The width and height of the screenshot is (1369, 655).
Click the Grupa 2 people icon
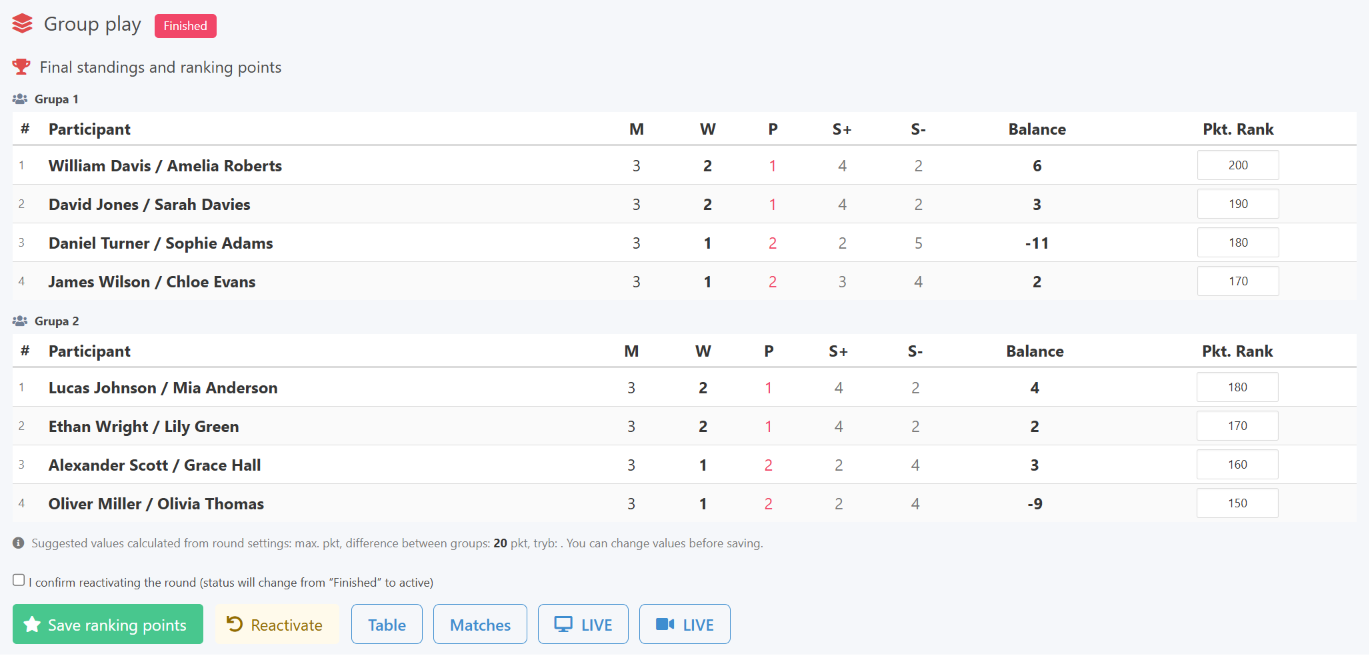20,321
